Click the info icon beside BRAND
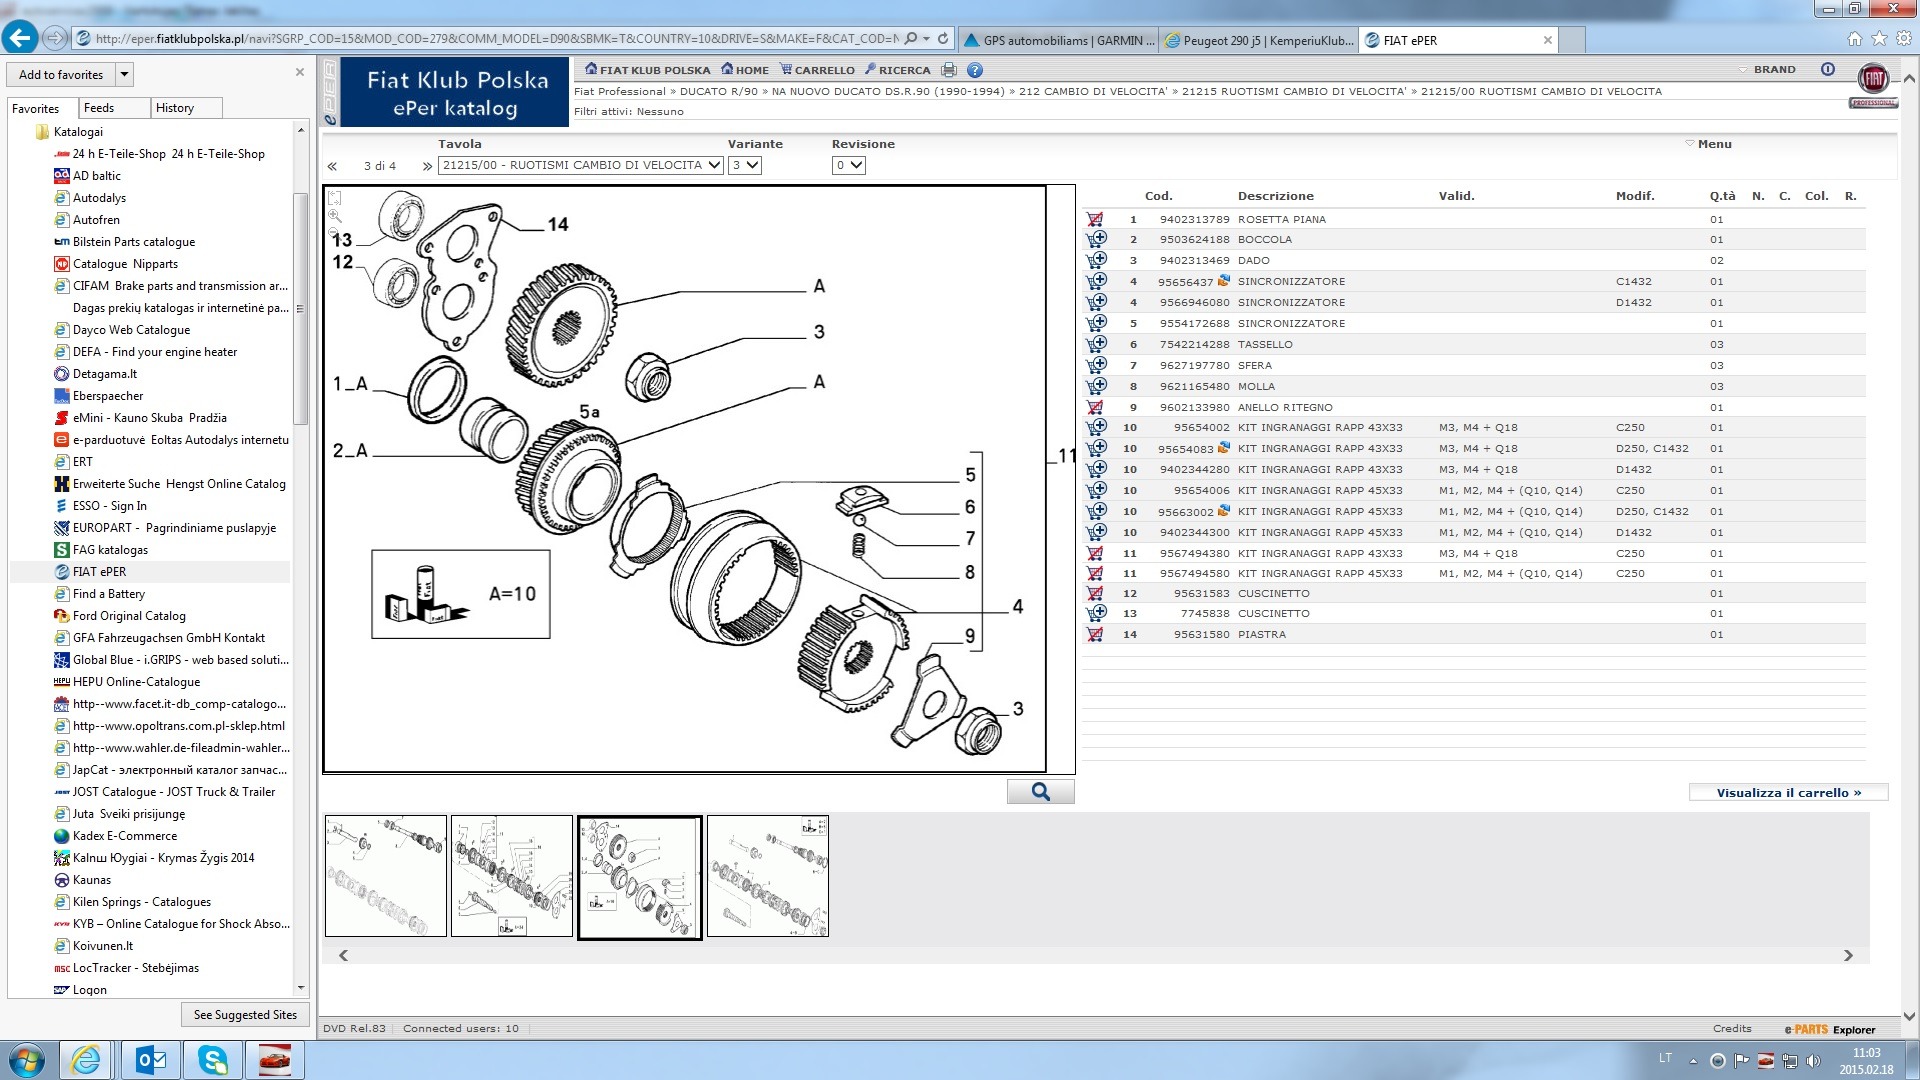Viewport: 1920px width, 1080px height. point(1827,69)
